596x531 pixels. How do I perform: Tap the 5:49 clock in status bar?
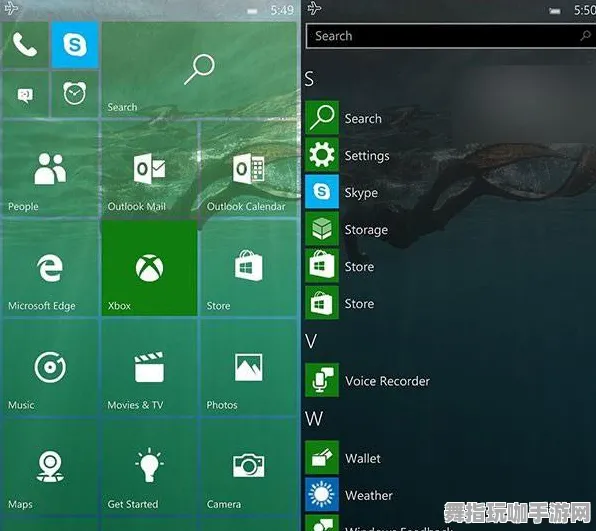(x=282, y=10)
